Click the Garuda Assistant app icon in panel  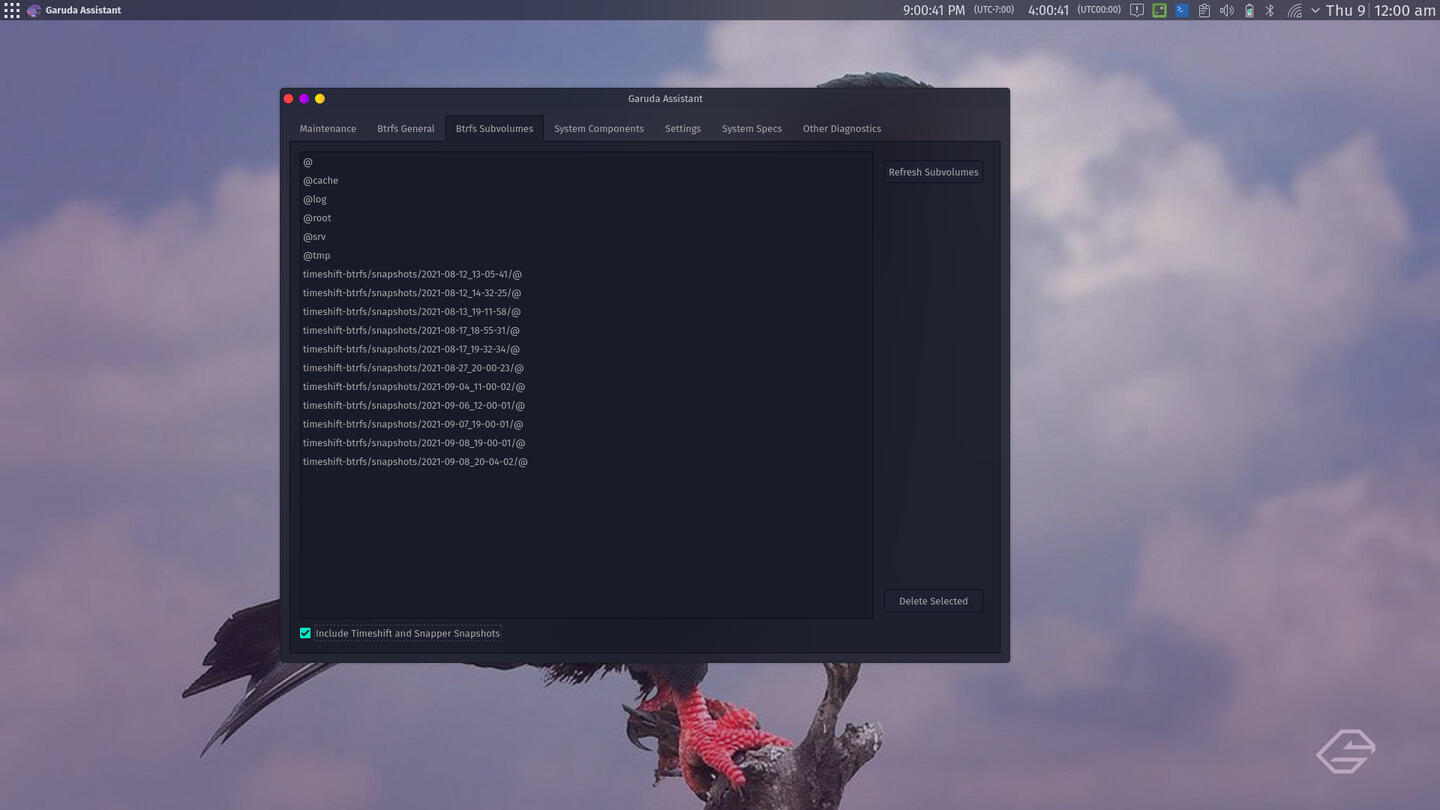click(34, 10)
